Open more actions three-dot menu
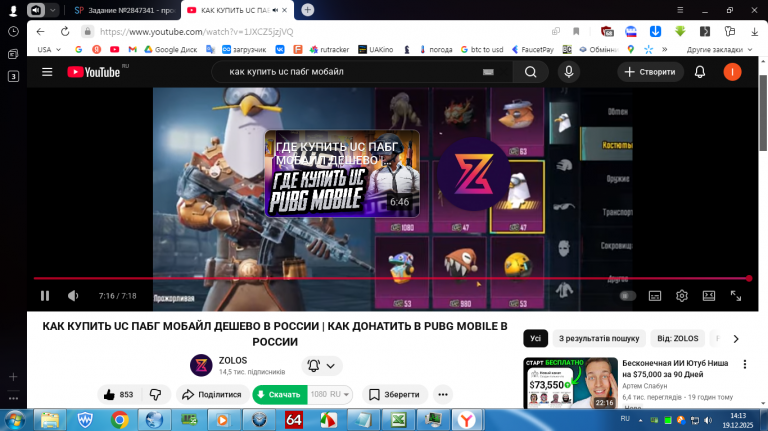Viewport: 768px width, 431px height. pyautogui.click(x=443, y=395)
